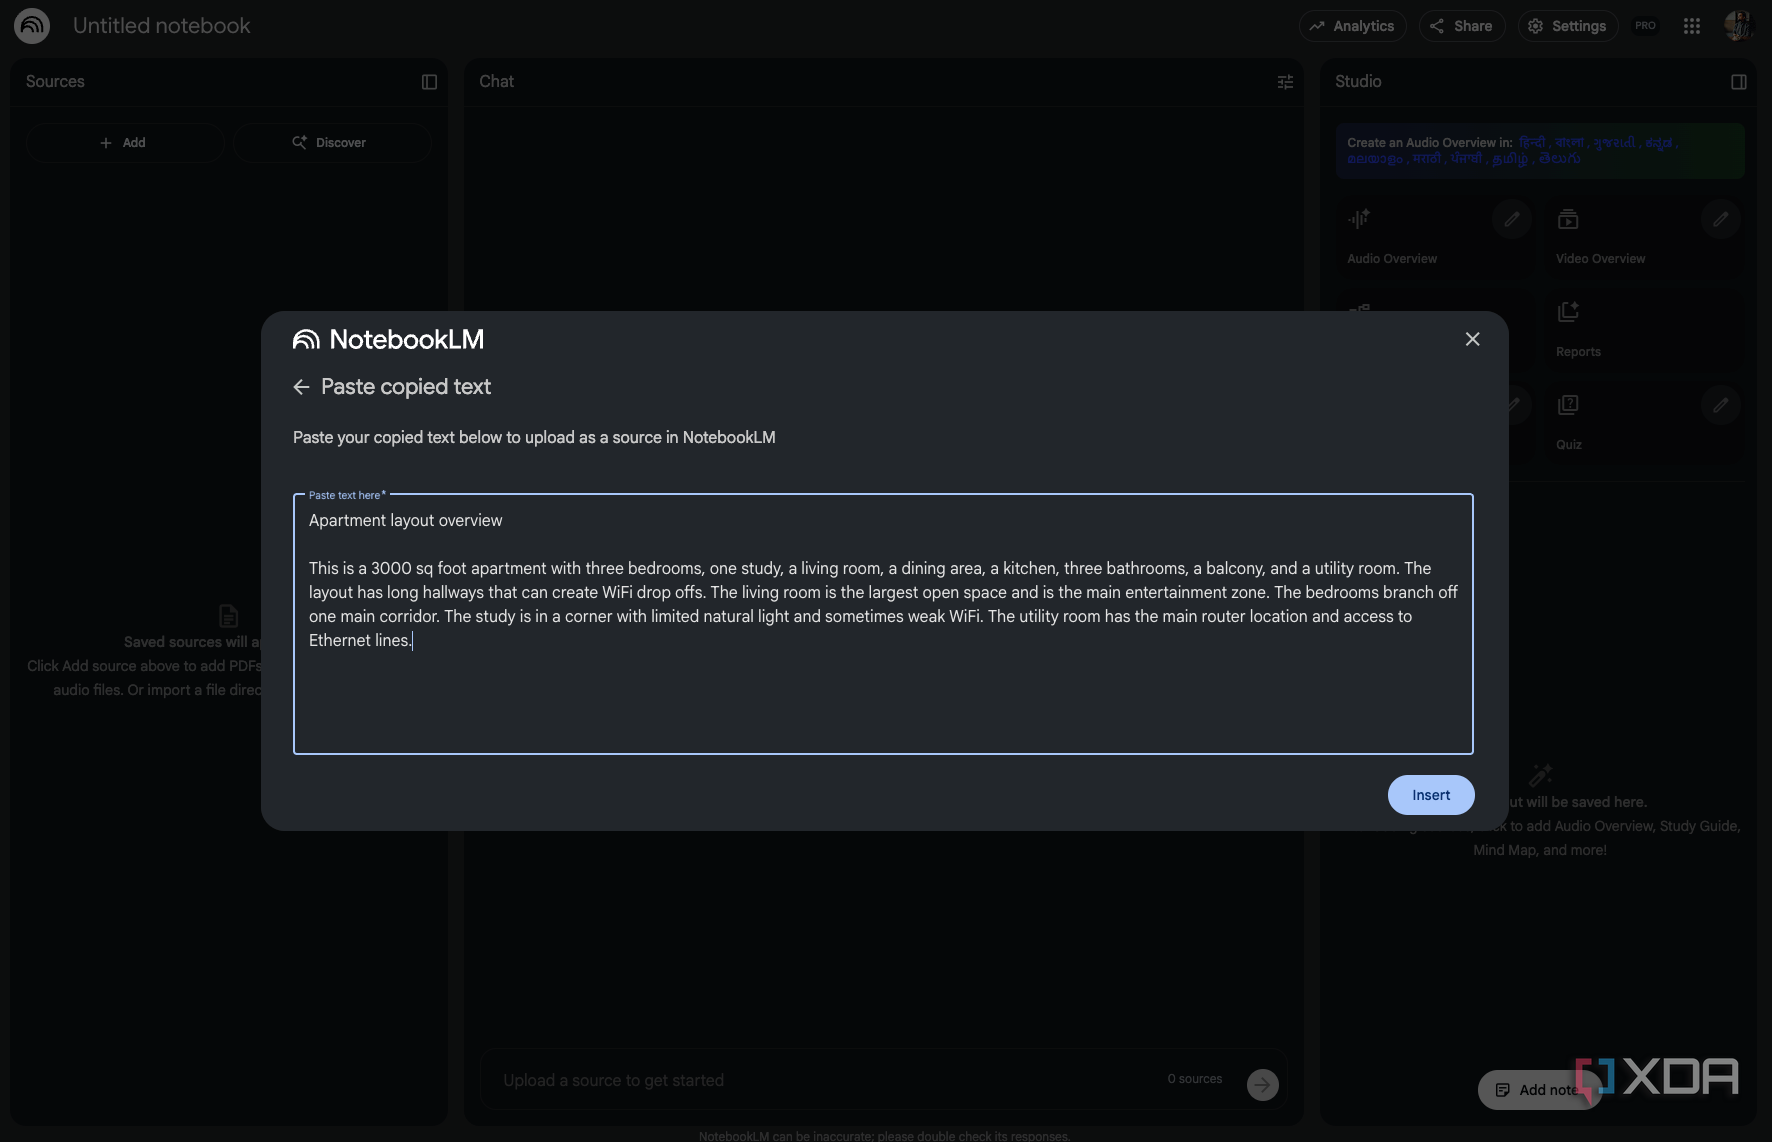The height and width of the screenshot is (1142, 1772).
Task: Open the Settings menu
Action: 1567,26
